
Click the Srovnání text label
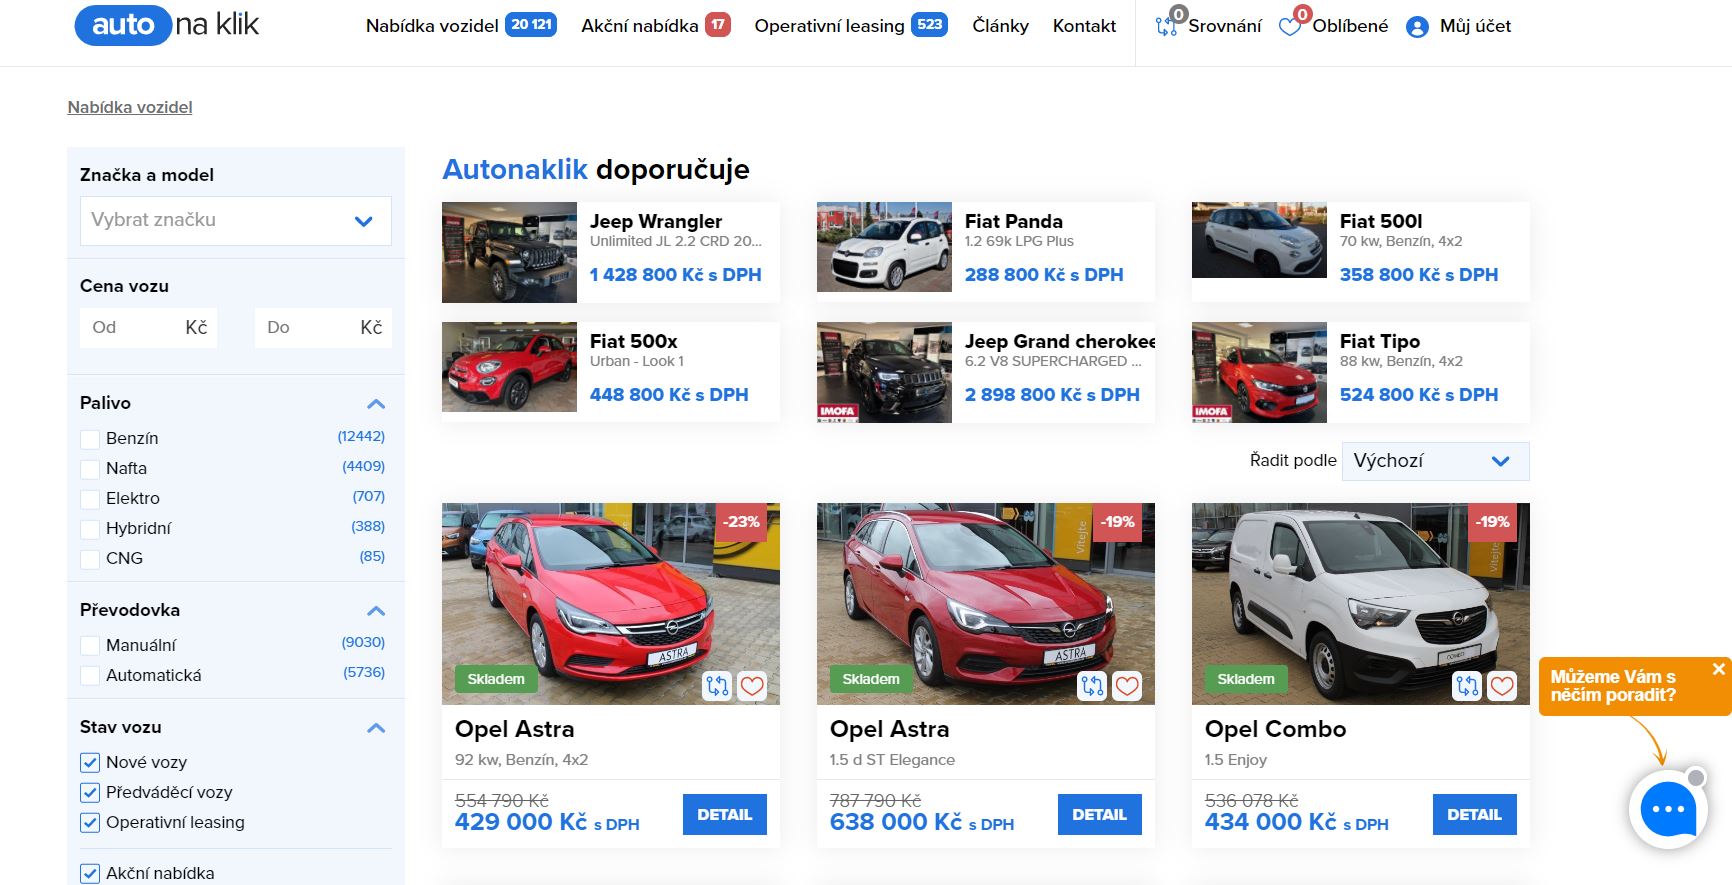pos(1225,26)
